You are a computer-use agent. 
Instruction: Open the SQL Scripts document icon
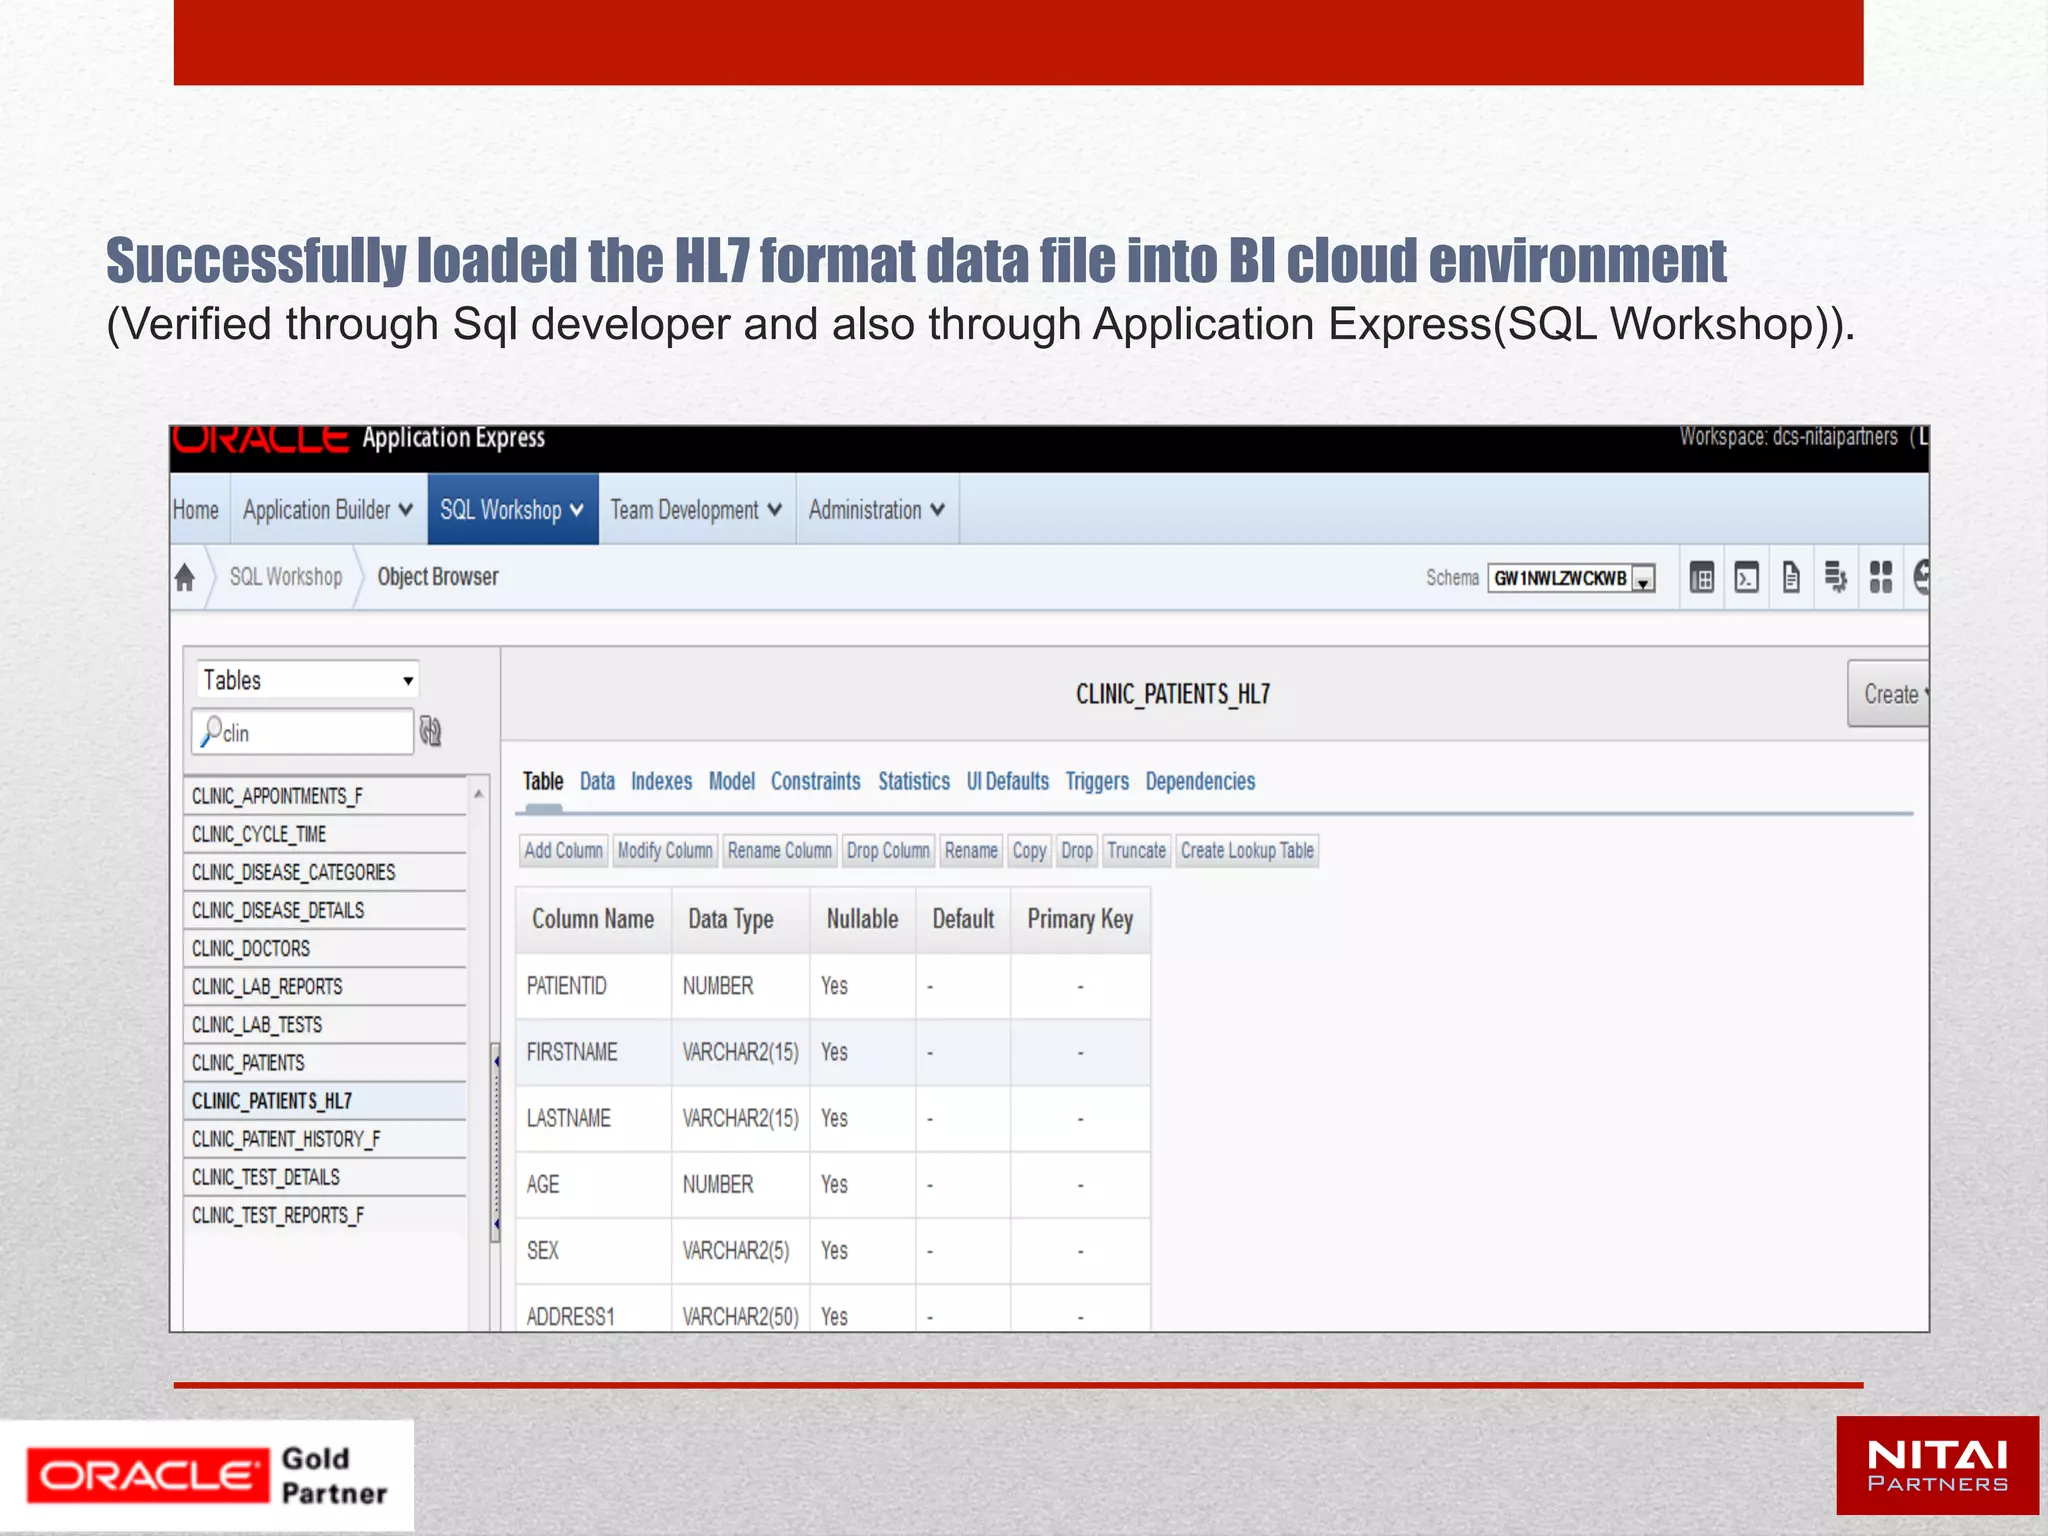click(1791, 577)
